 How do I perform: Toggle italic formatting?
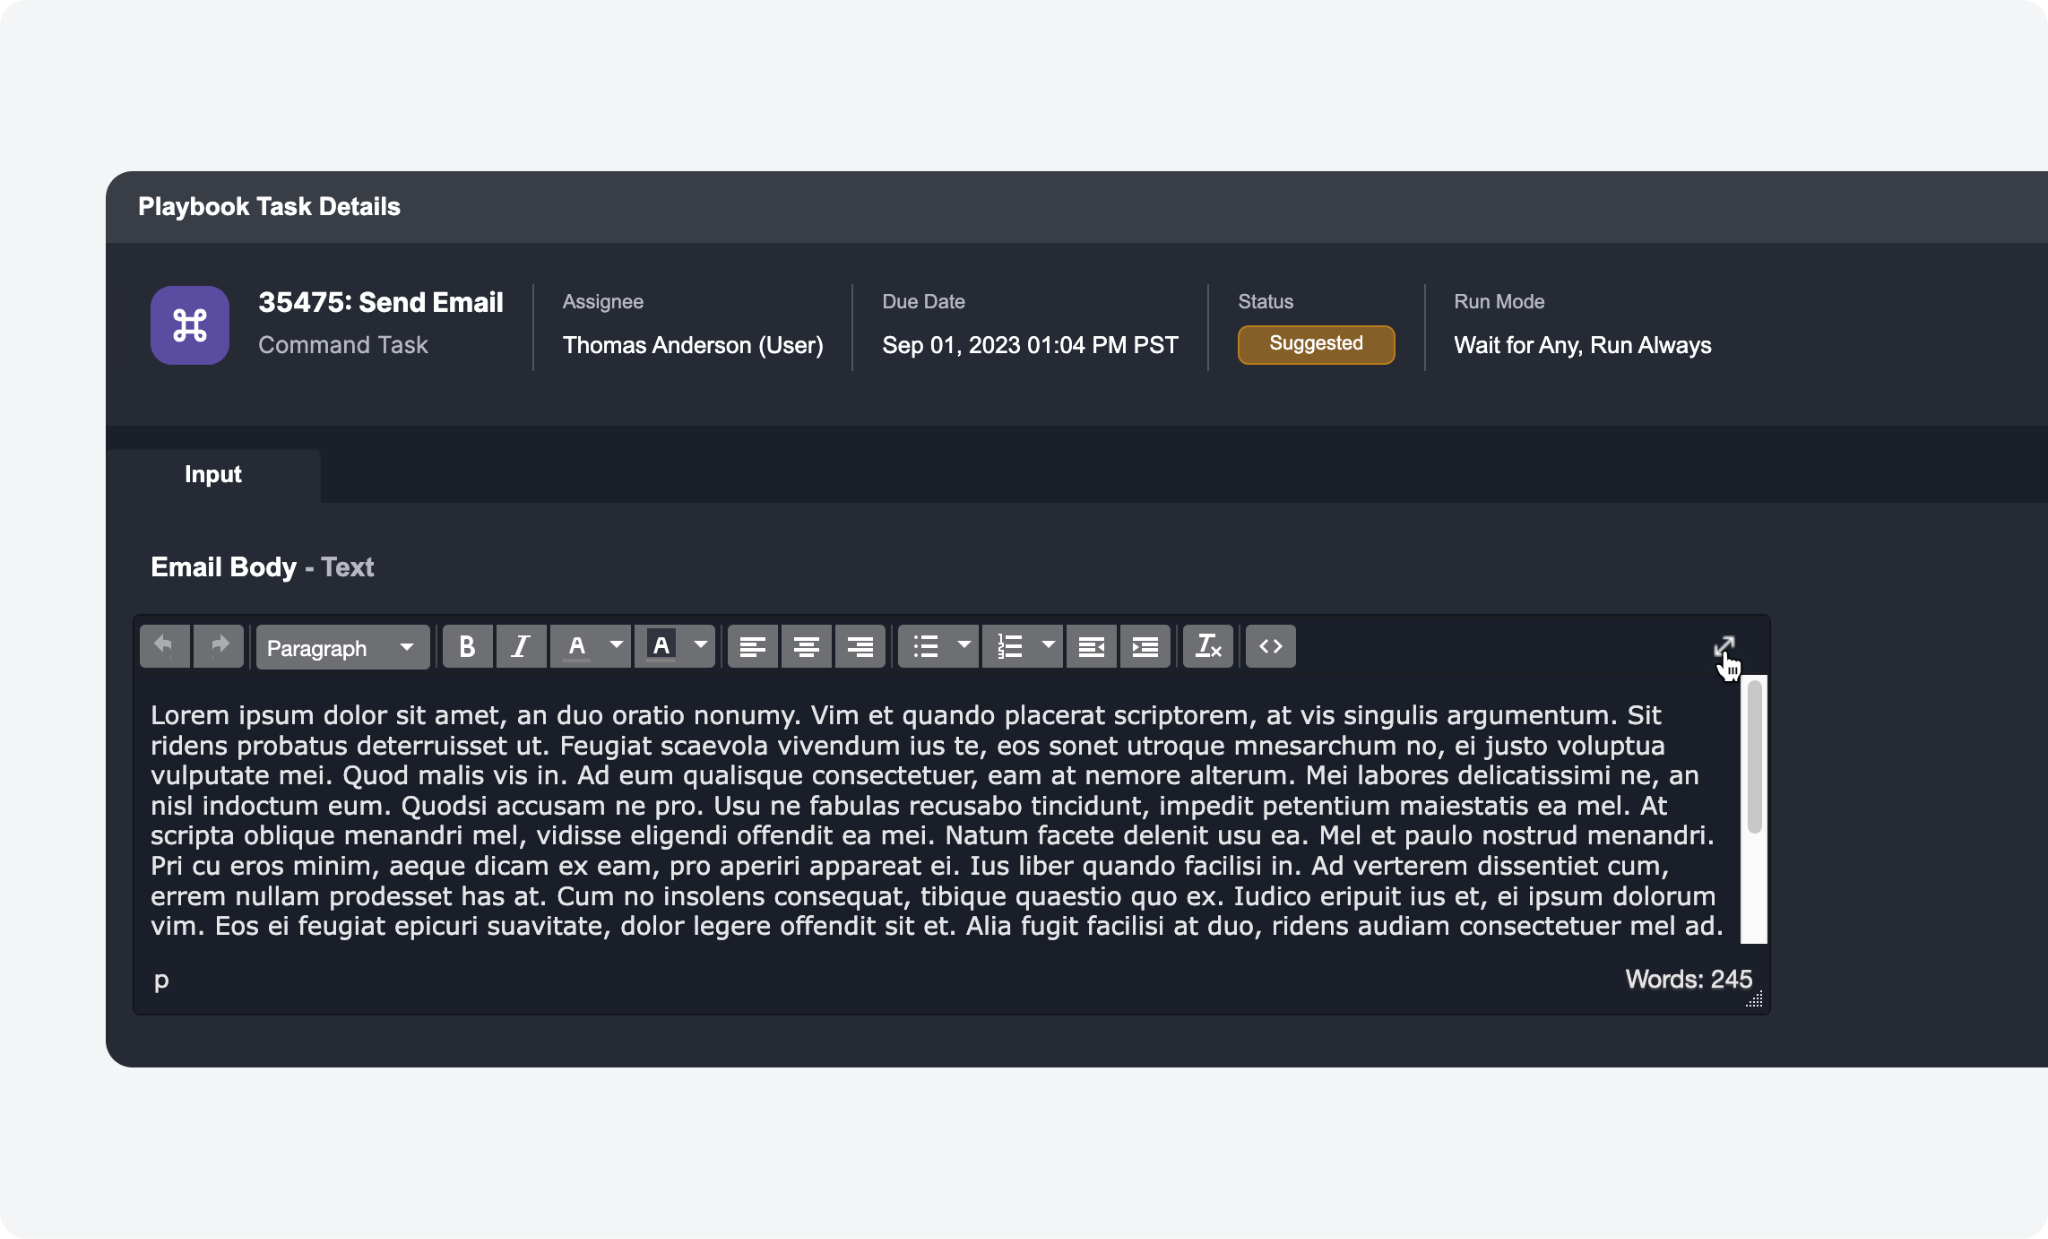click(520, 647)
